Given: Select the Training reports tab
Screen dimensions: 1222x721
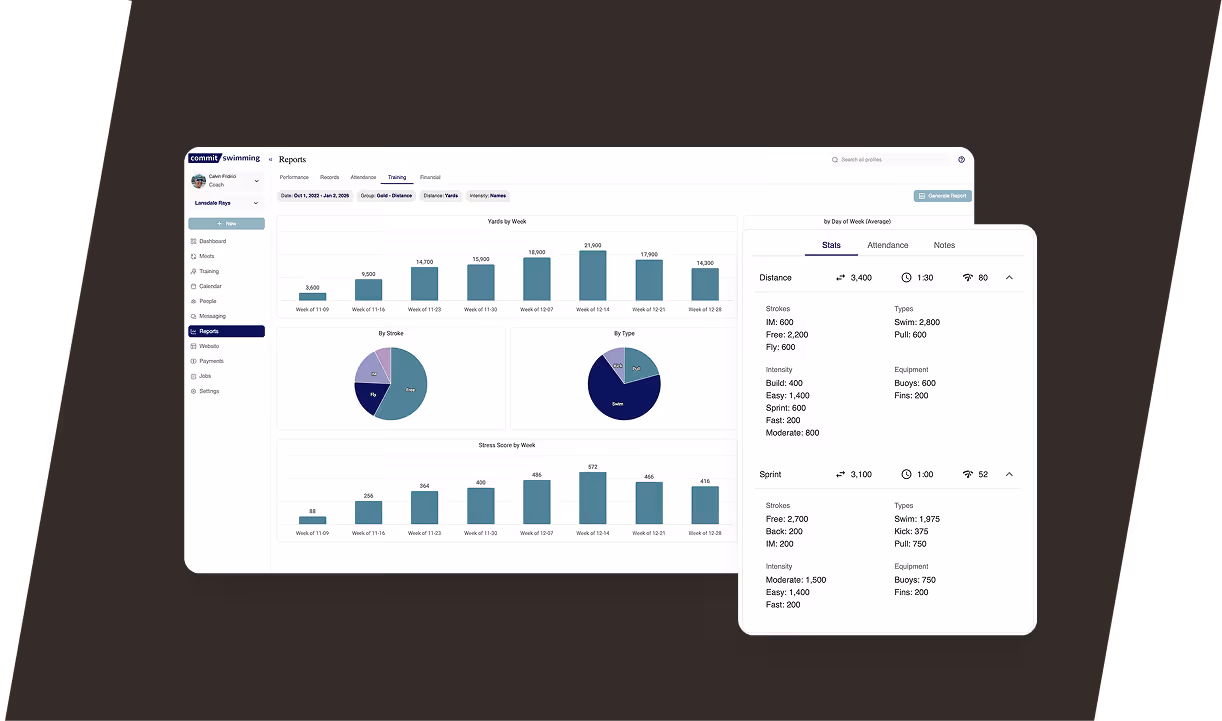Looking at the screenshot, I should click(x=397, y=177).
